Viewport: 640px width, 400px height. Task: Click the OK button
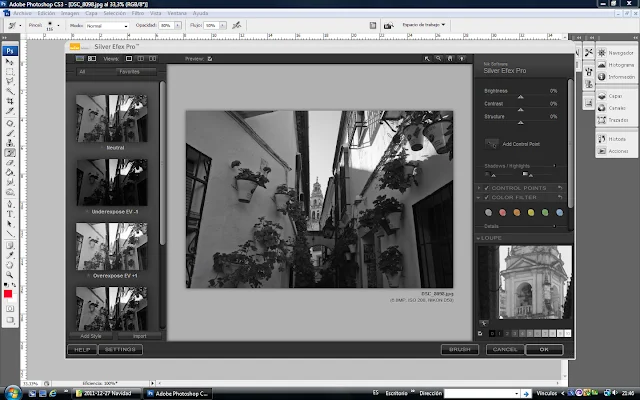click(x=544, y=349)
